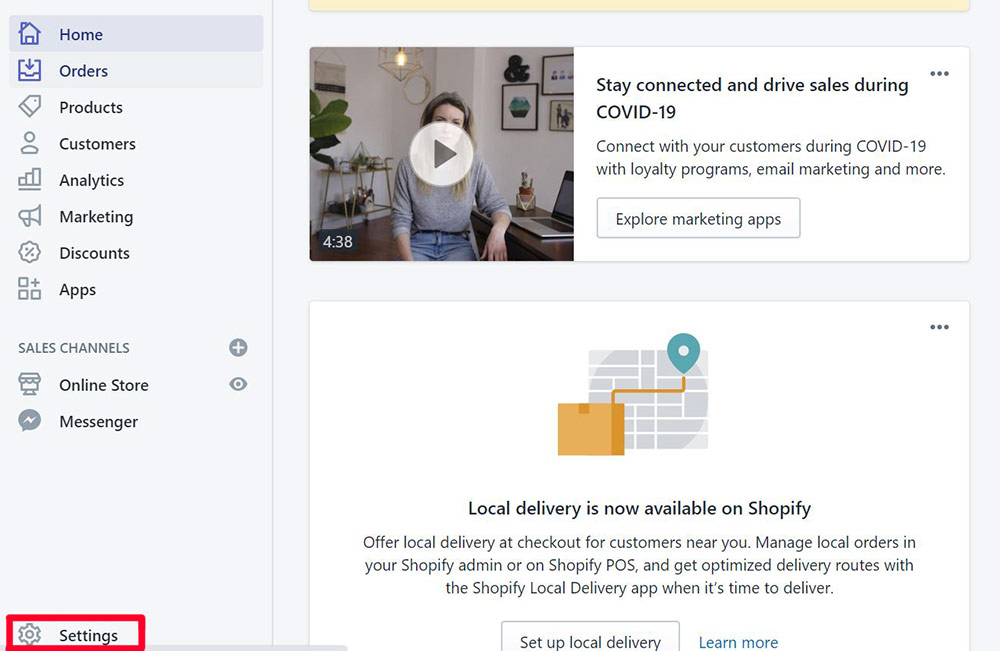Play the COVID-19 marketing video
Image resolution: width=1000 pixels, height=651 pixels.
pos(441,154)
